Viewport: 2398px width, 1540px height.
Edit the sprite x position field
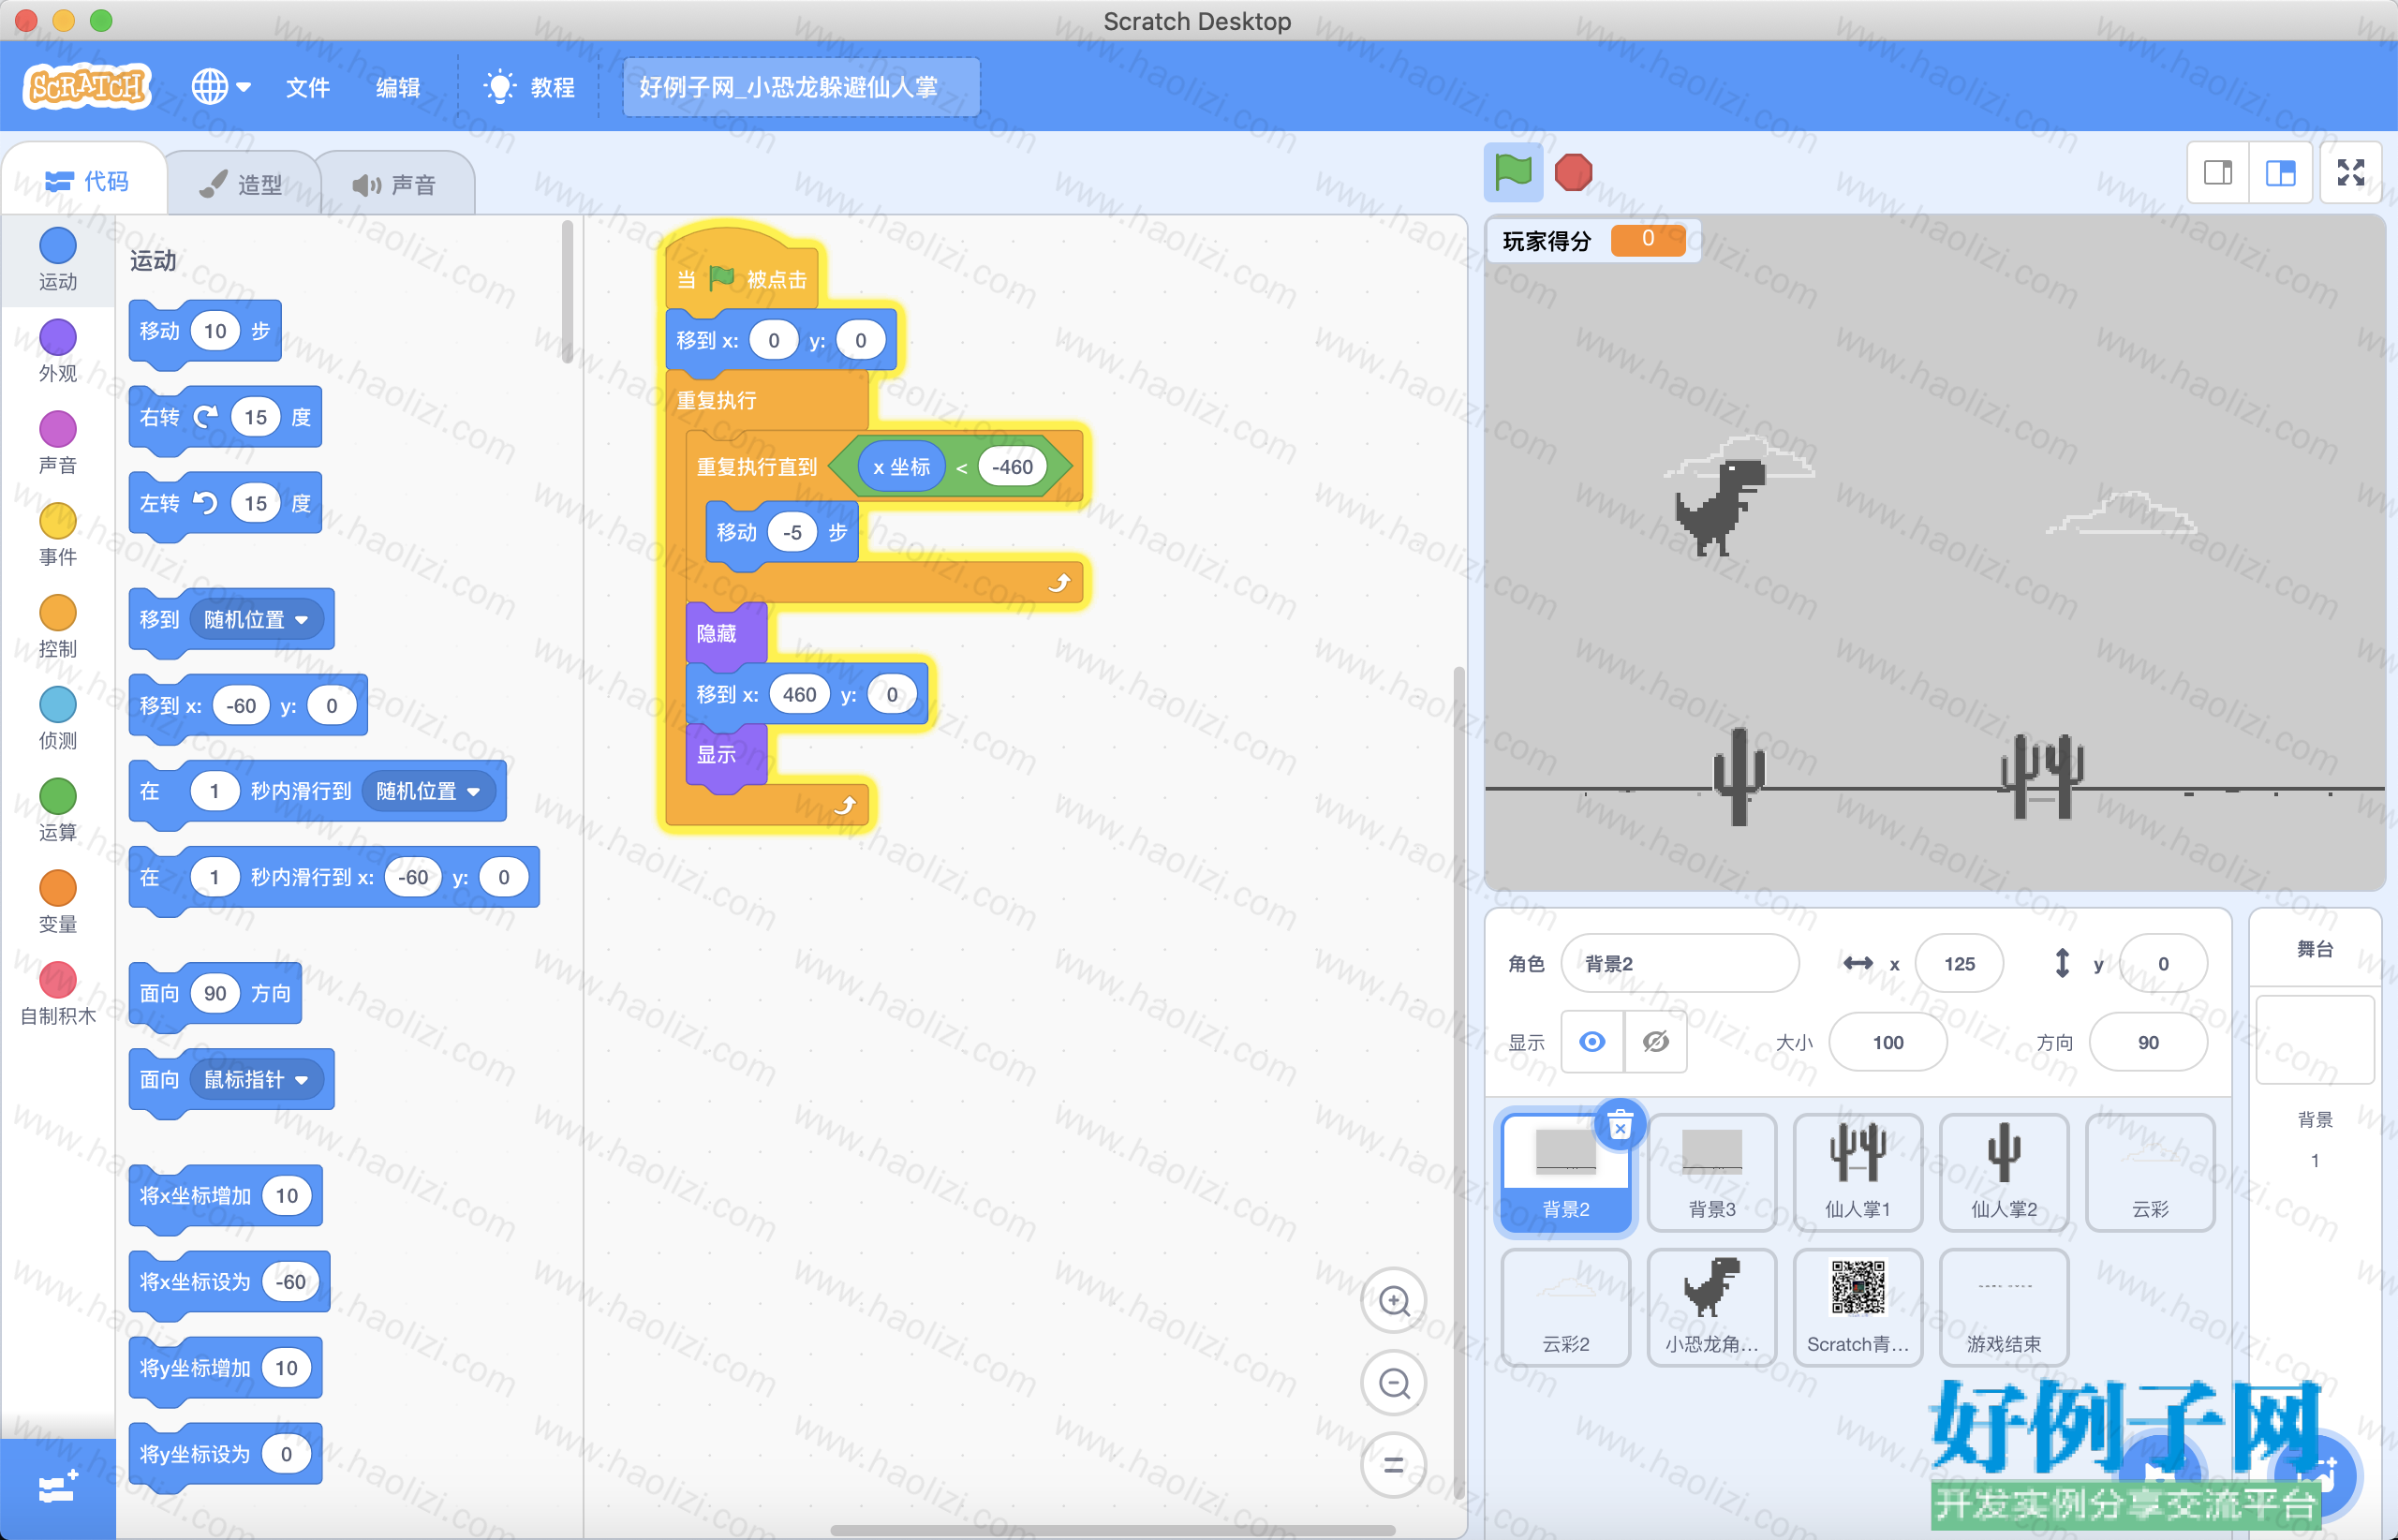click(x=1959, y=963)
